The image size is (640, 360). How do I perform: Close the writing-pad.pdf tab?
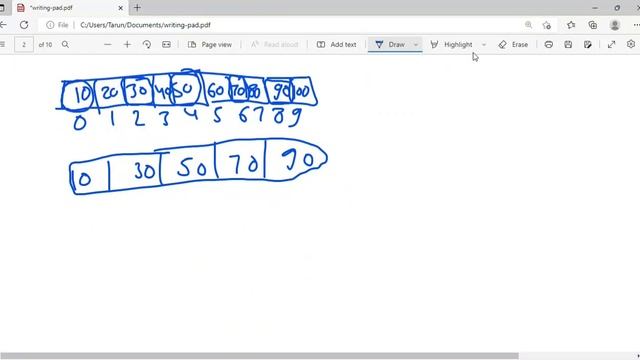pyautogui.click(x=120, y=8)
